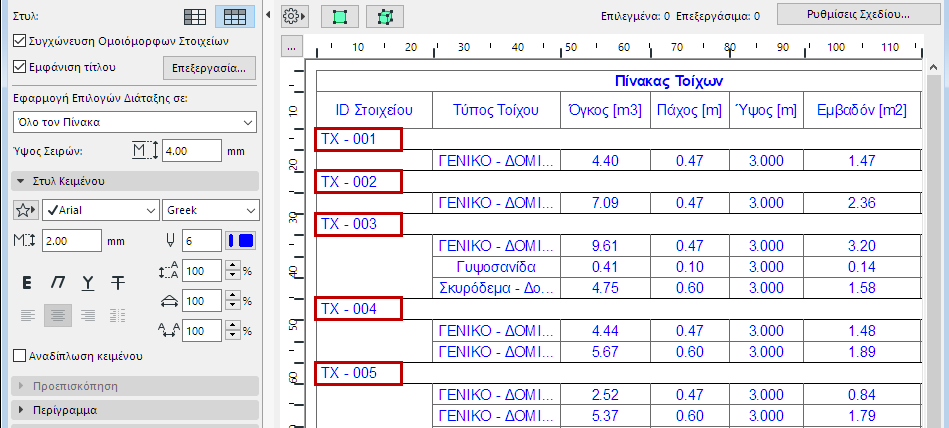The image size is (949, 428).
Task: Select the Όγκος [m3] column header
Action: (605, 110)
